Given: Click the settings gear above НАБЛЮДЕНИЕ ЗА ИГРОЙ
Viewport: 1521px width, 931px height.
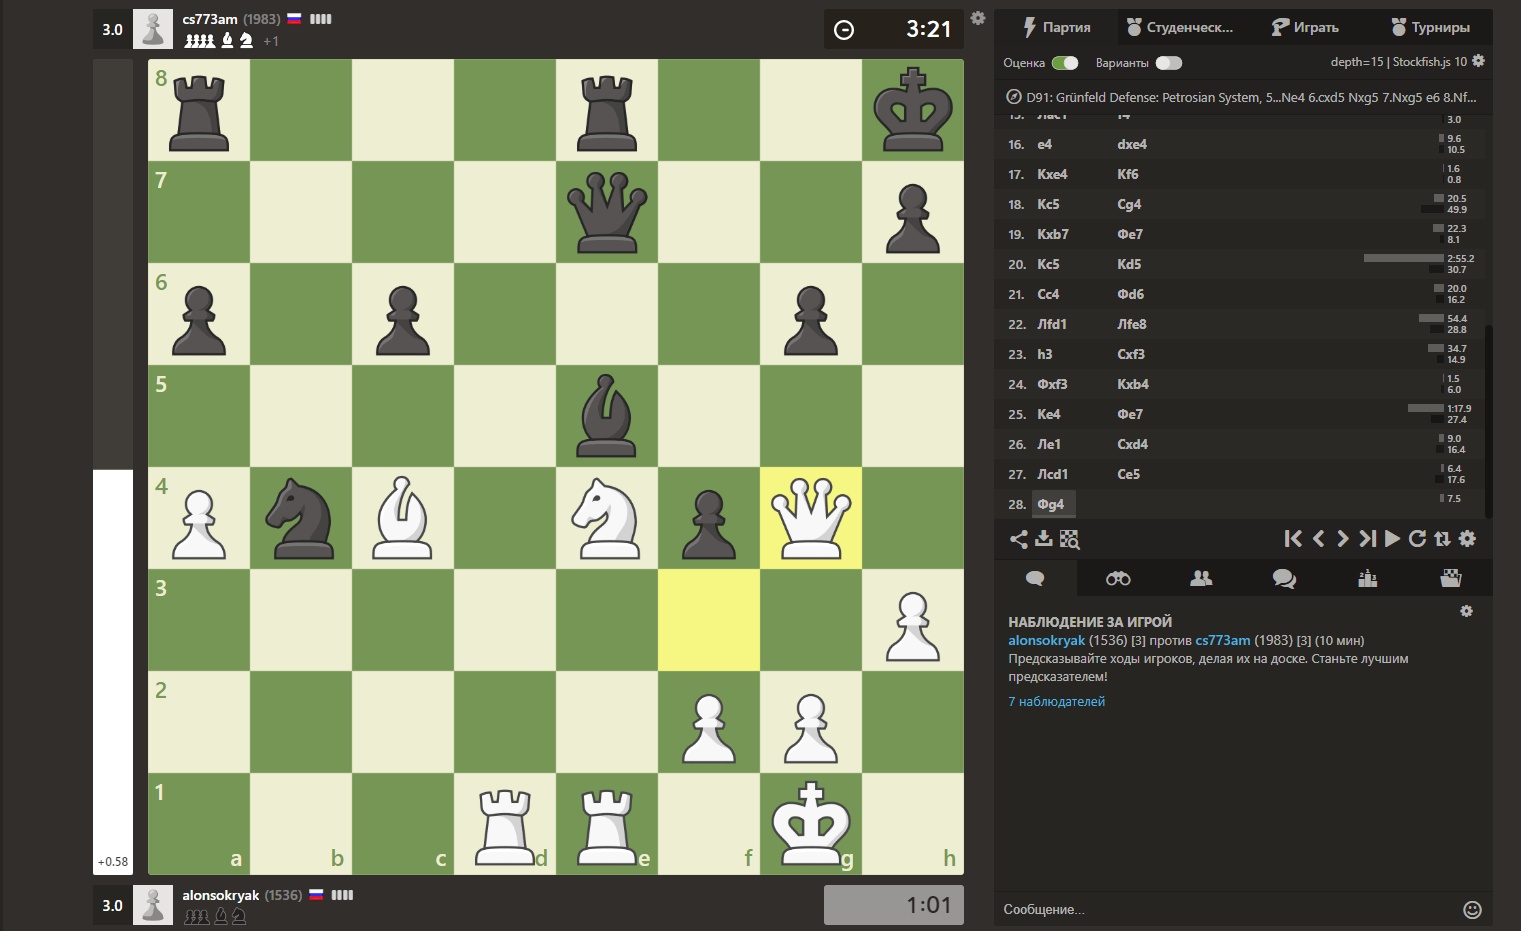Looking at the screenshot, I should (x=1466, y=611).
